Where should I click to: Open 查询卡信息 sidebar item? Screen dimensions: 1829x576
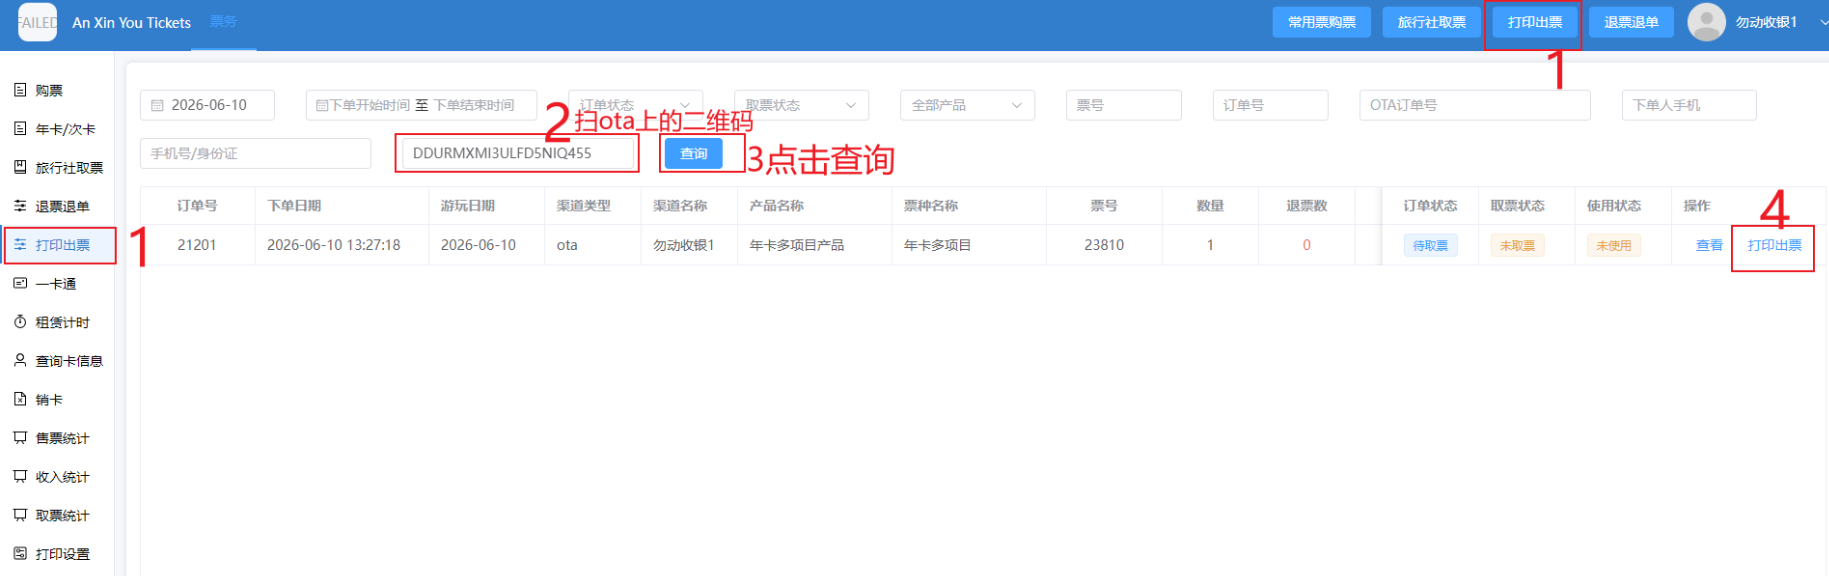[x=57, y=360]
